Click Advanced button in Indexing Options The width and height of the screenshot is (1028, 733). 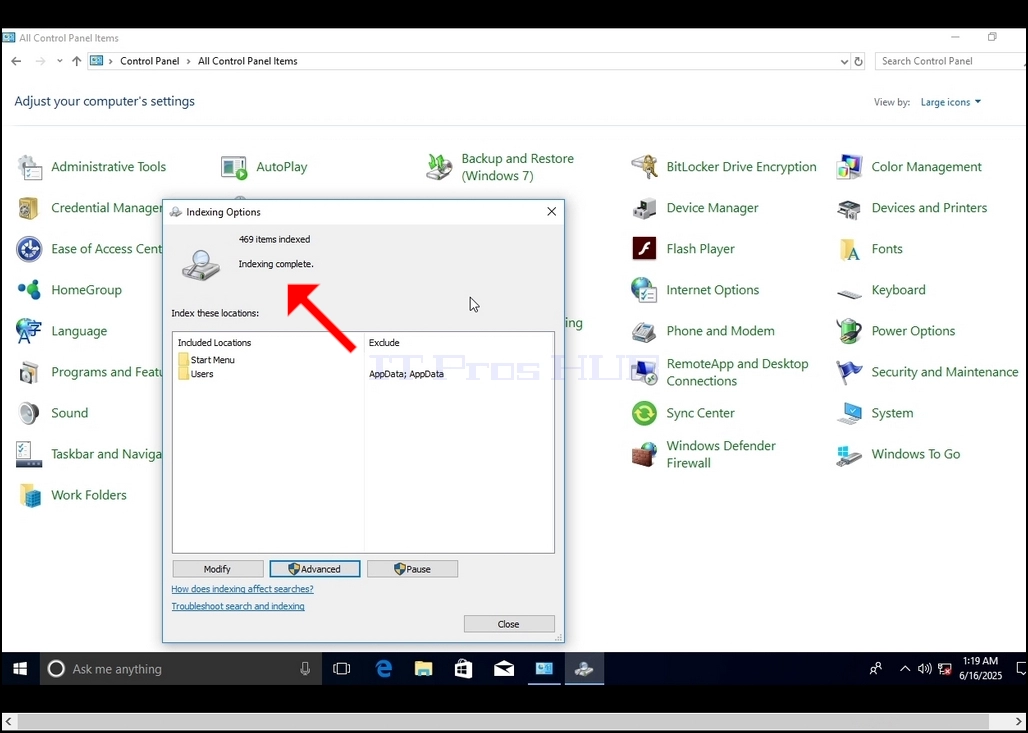[315, 569]
